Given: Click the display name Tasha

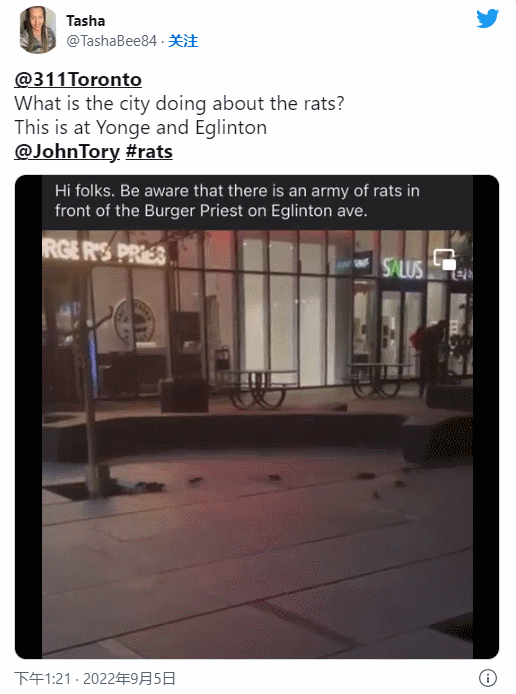Looking at the screenshot, I should 86,21.
